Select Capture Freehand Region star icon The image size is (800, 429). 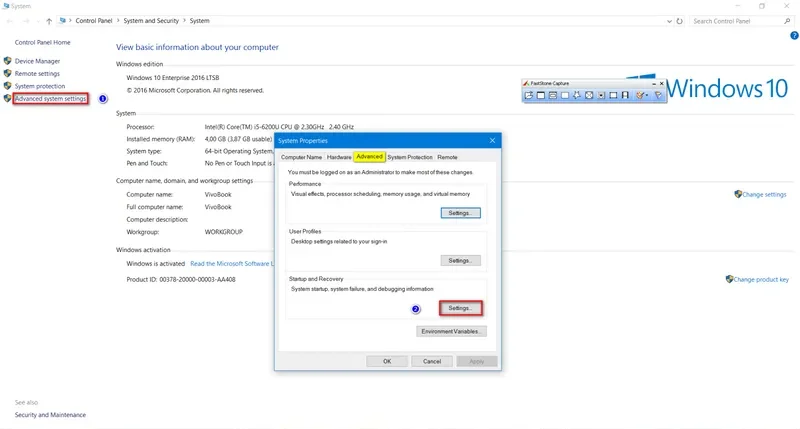click(x=577, y=95)
